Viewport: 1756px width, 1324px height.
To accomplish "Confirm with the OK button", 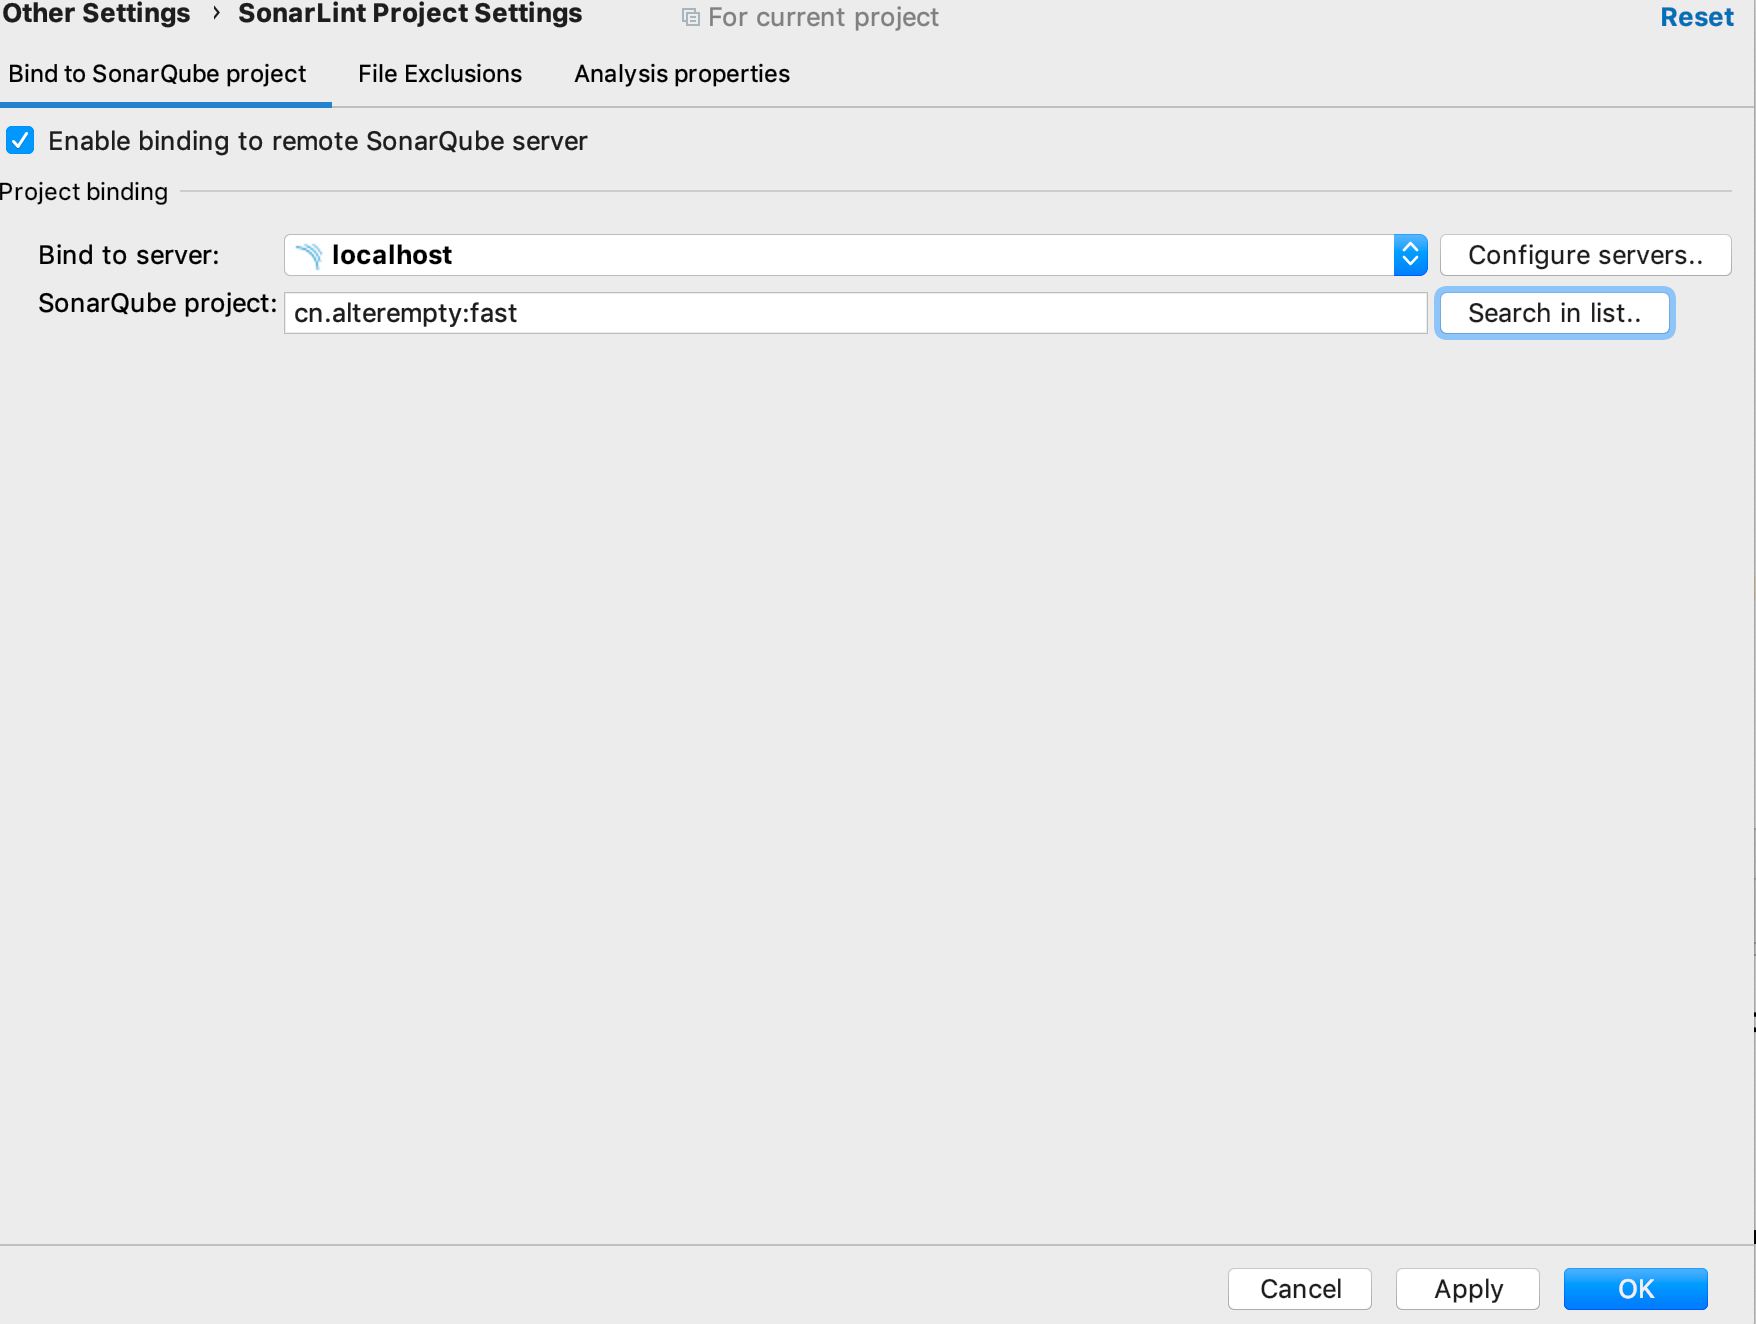I will [x=1636, y=1289].
